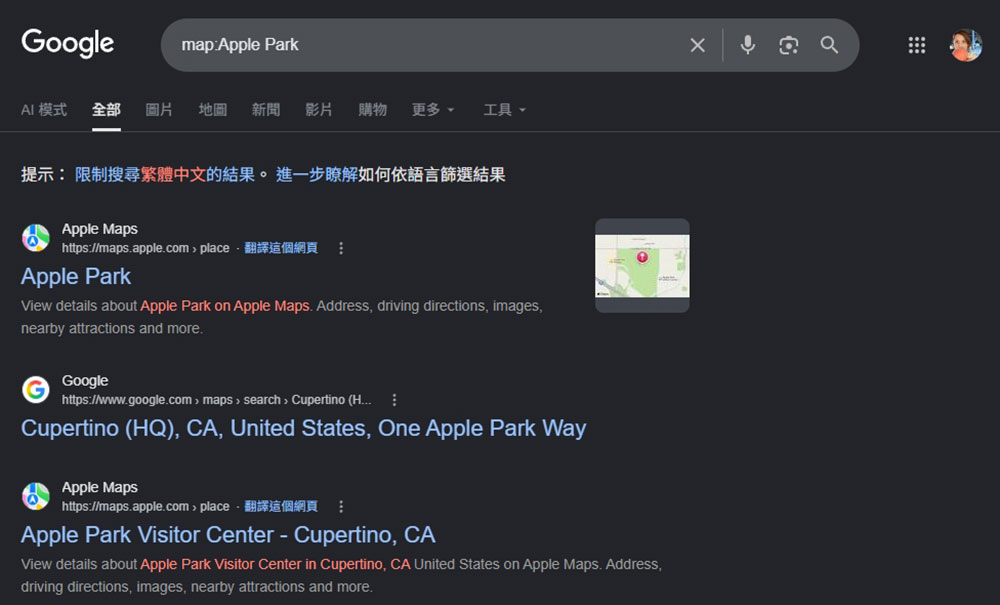
Task: Click 限制搜尋繁體中文的結果 link
Action: 165,175
